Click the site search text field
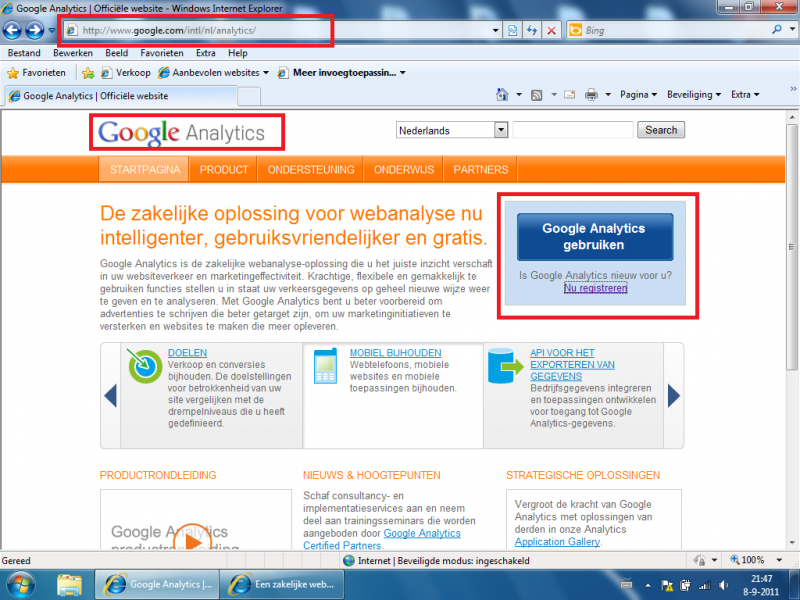The width and height of the screenshot is (800, 600). pos(573,130)
